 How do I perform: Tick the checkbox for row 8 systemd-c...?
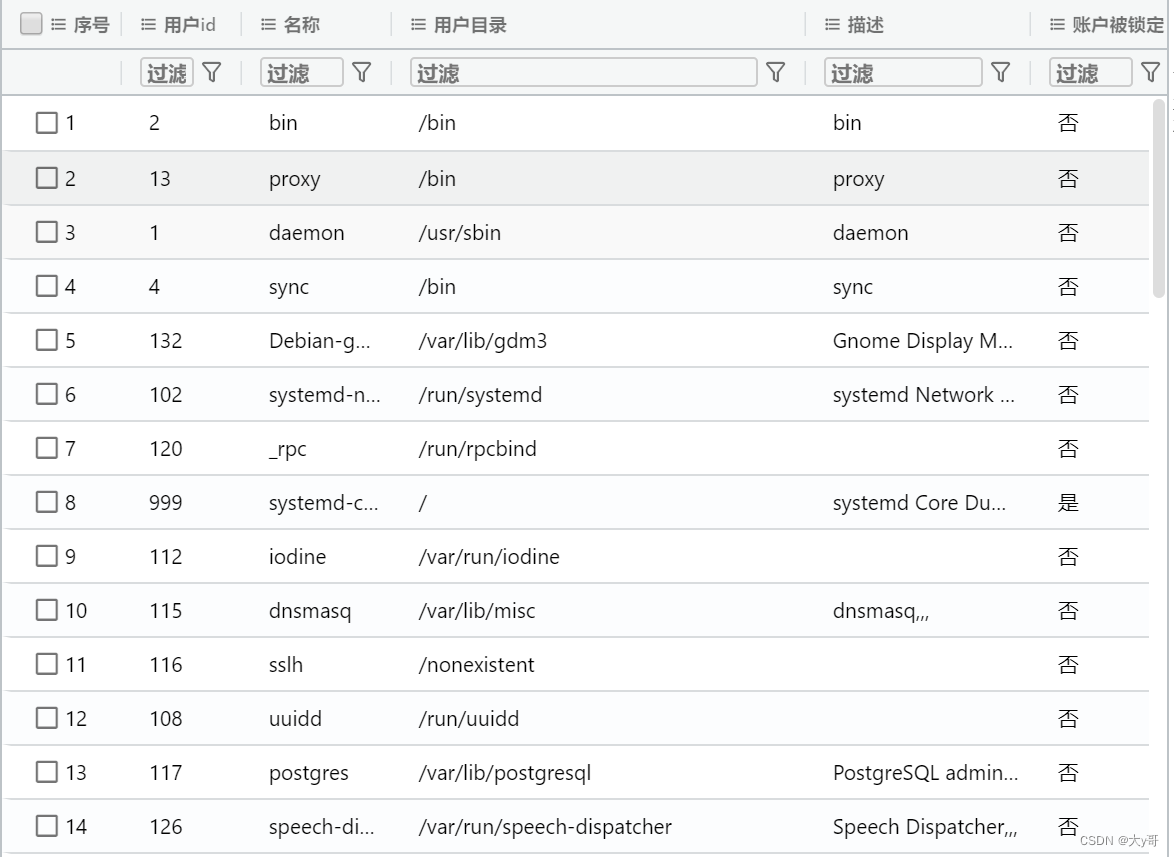pos(46,501)
